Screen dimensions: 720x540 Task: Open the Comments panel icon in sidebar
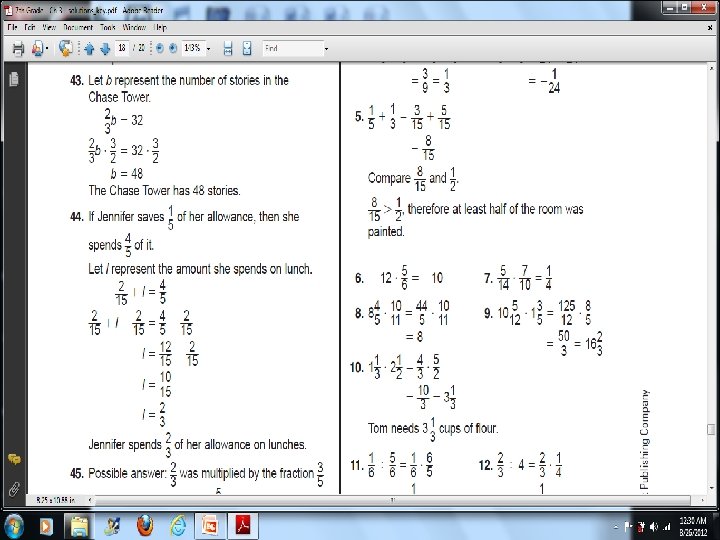tap(14, 459)
